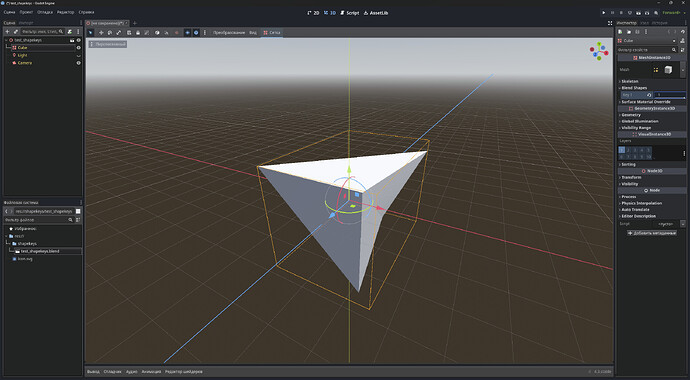The width and height of the screenshot is (690, 380).
Task: Open documentation icon beside Cube node selector
Action: click(x=683, y=40)
